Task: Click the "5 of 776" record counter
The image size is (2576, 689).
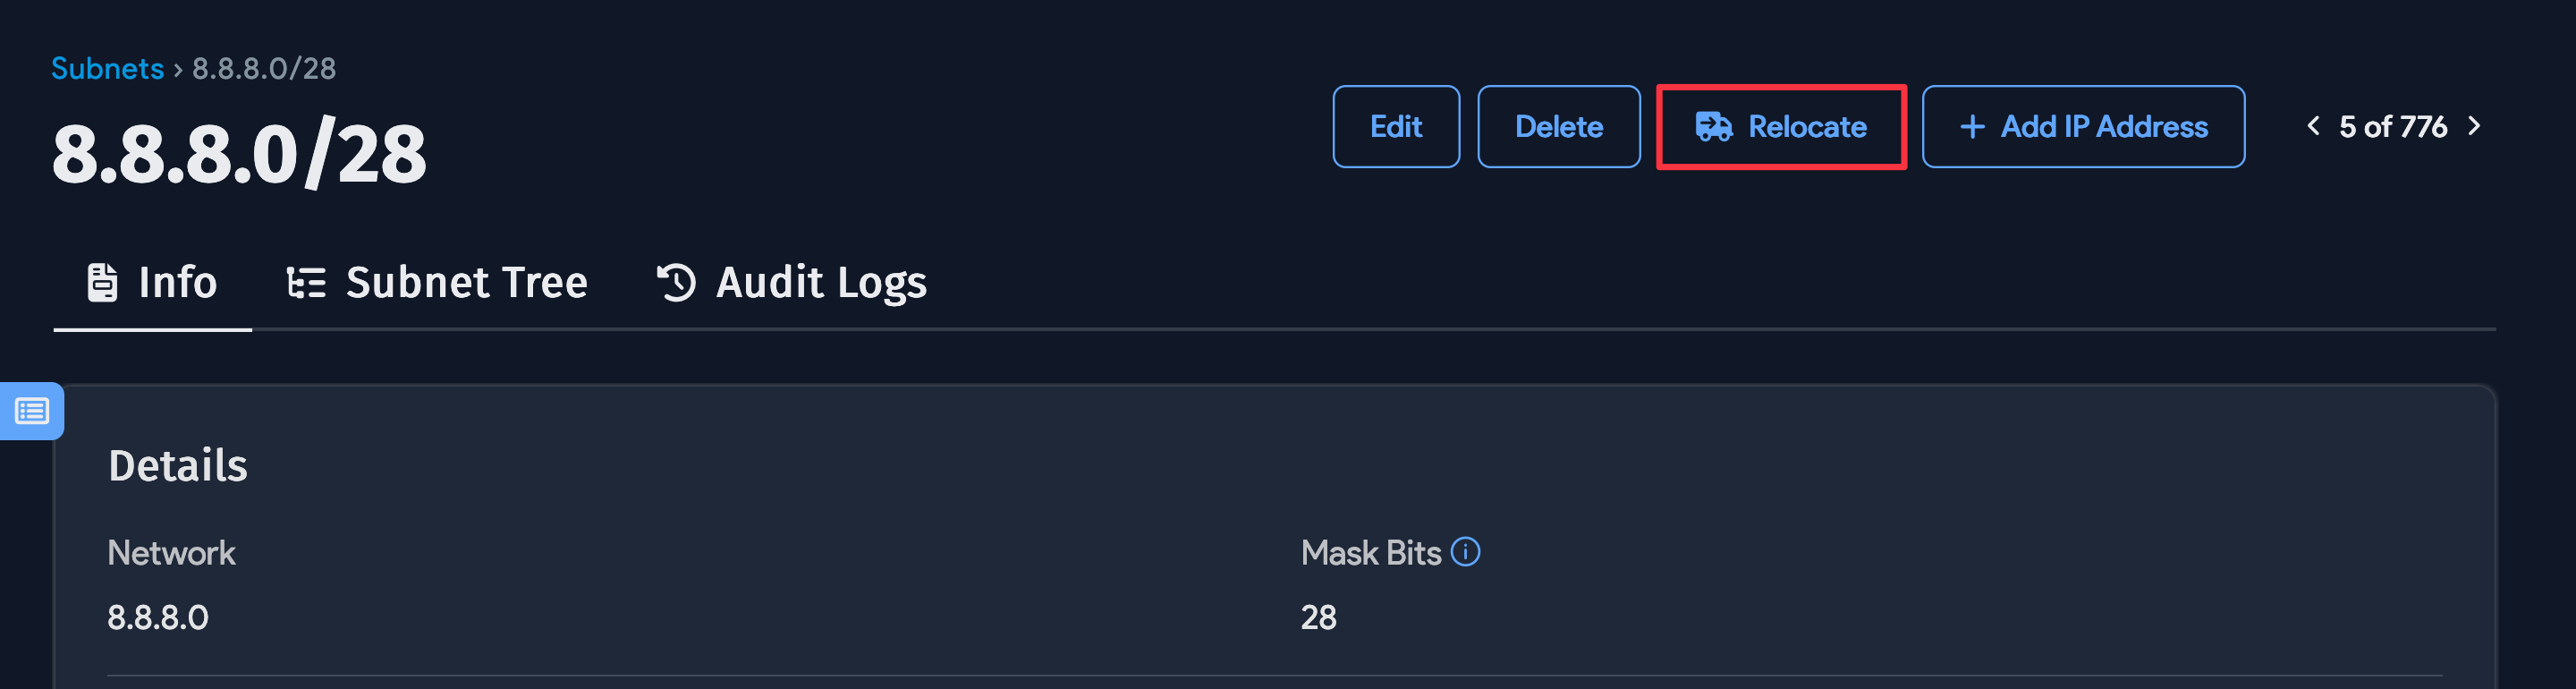Action: click(x=2392, y=127)
